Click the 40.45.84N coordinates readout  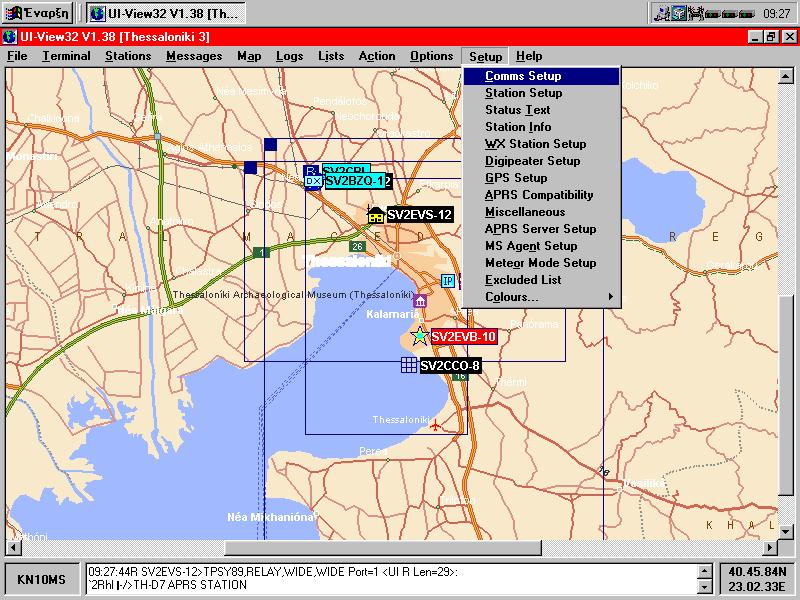click(x=757, y=571)
